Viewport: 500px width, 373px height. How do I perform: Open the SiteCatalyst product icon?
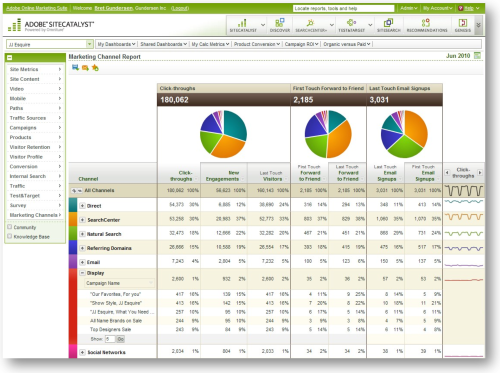point(243,25)
